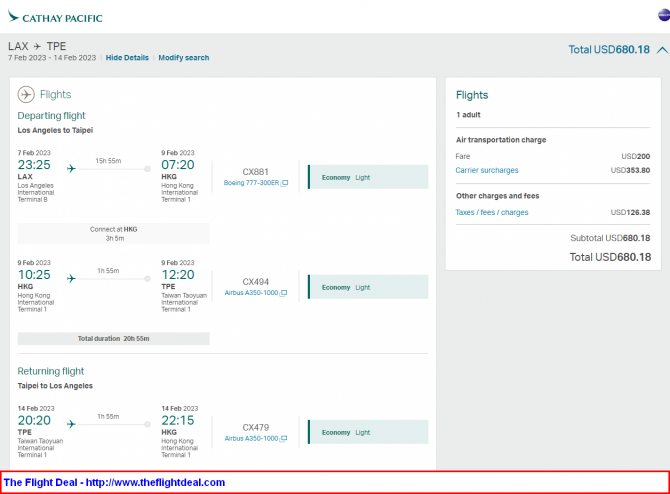Click the 10:25 HKG departure time

(x=34, y=274)
